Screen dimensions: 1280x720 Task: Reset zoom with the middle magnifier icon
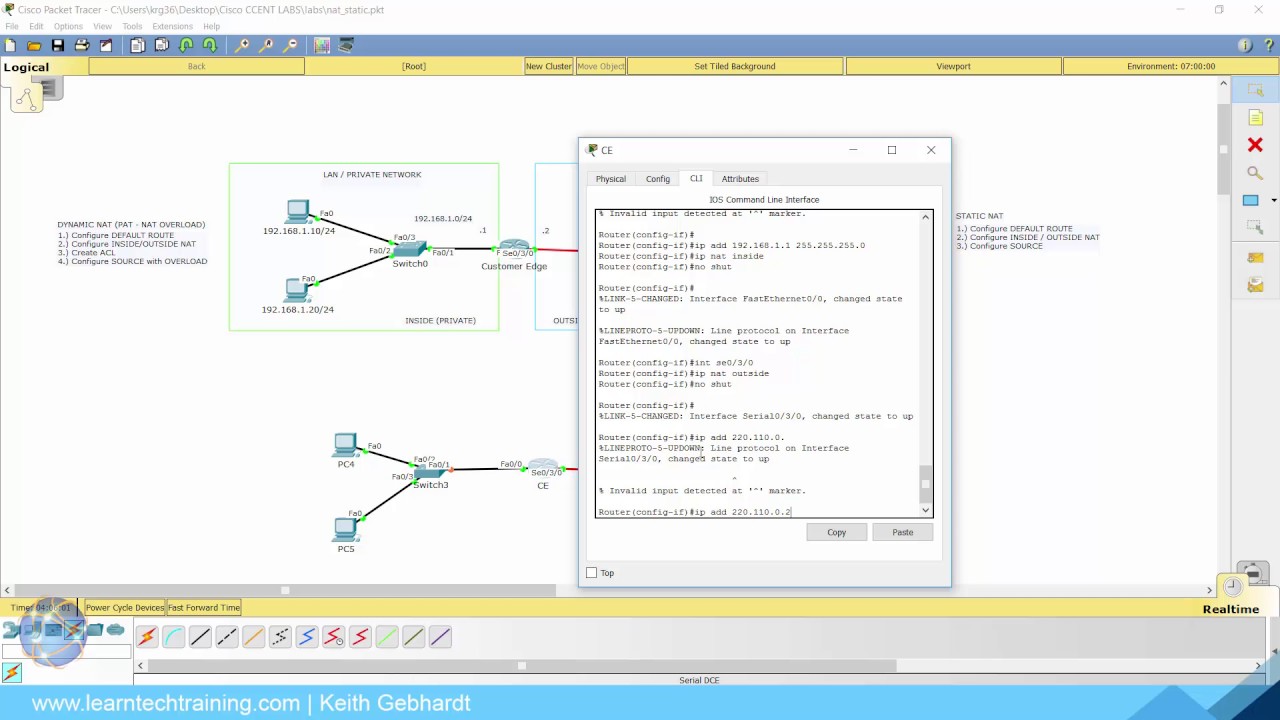click(x=266, y=45)
